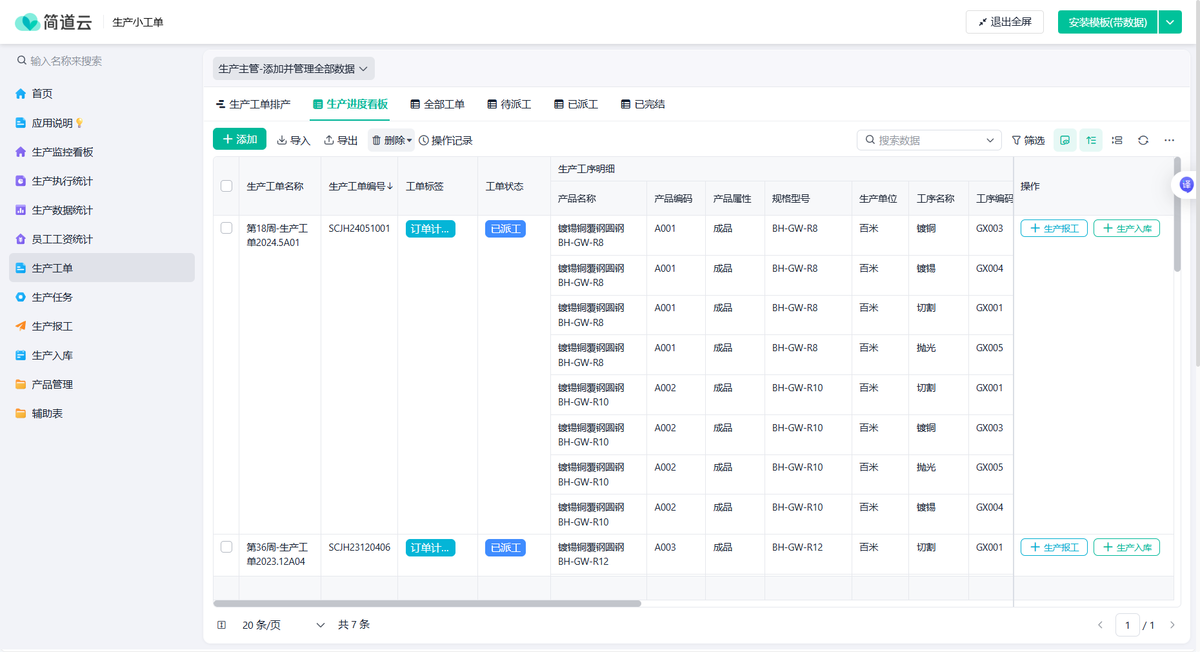The image size is (1200, 652).
Task: Check the SCJH23120406 work order row
Action: click(226, 547)
